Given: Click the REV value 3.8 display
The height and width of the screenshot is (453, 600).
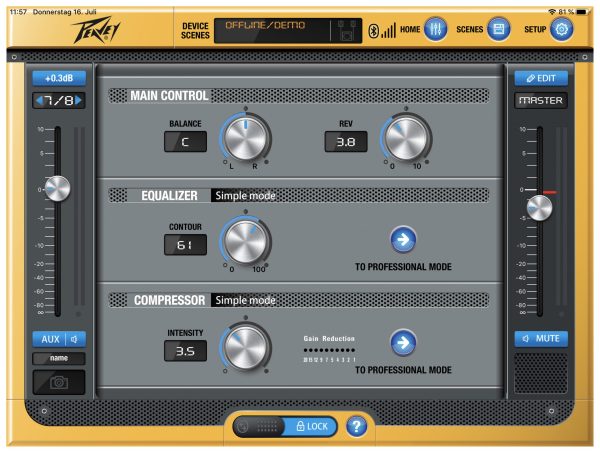Looking at the screenshot, I should [346, 142].
